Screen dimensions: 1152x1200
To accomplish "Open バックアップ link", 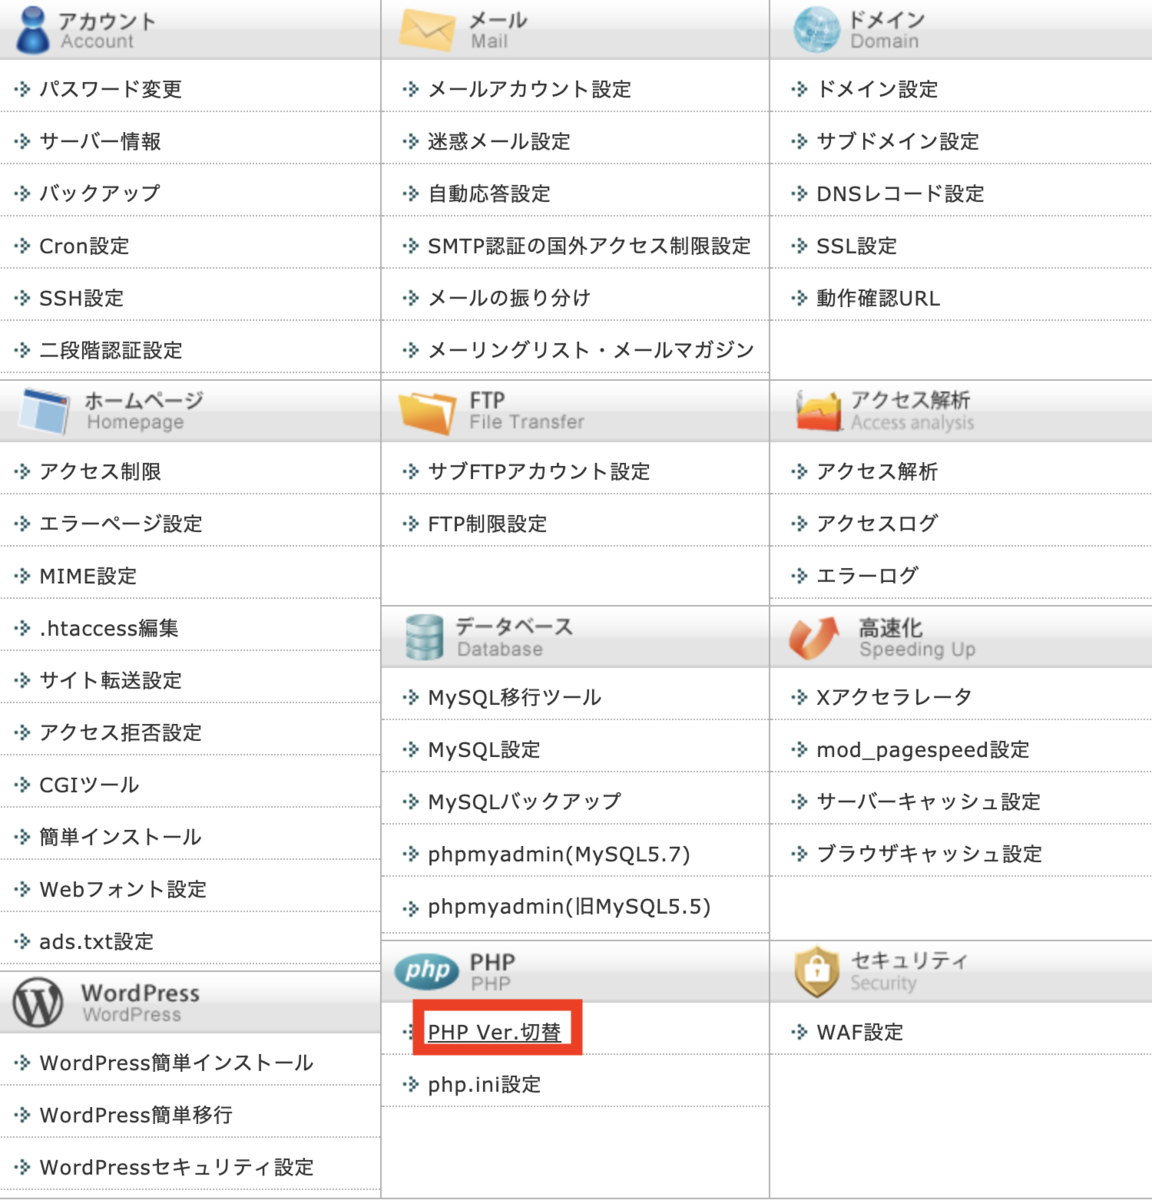I will point(100,193).
